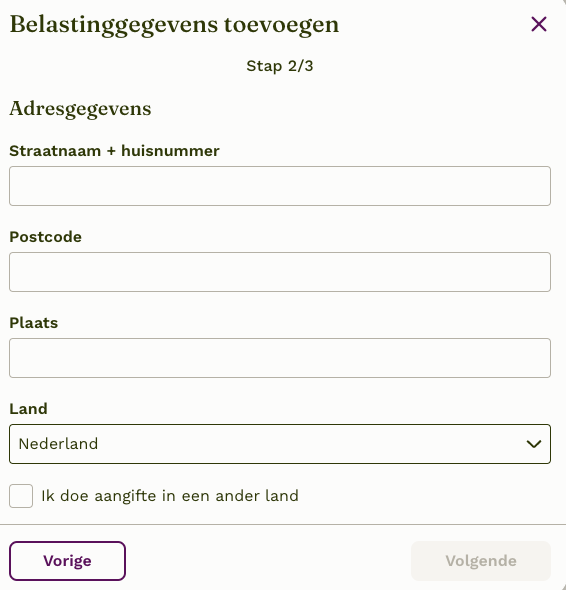Image resolution: width=566 pixels, height=590 pixels.
Task: Click the 'Straatnaam + huisnummer' label
Action: (114, 151)
